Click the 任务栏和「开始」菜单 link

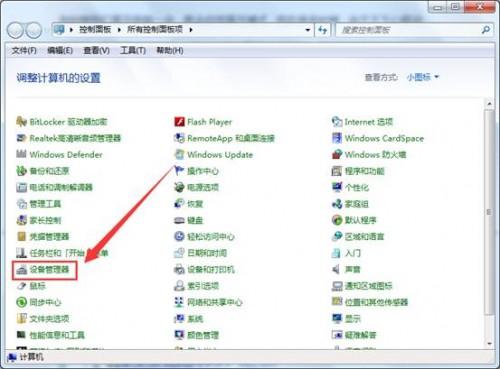coord(69,253)
